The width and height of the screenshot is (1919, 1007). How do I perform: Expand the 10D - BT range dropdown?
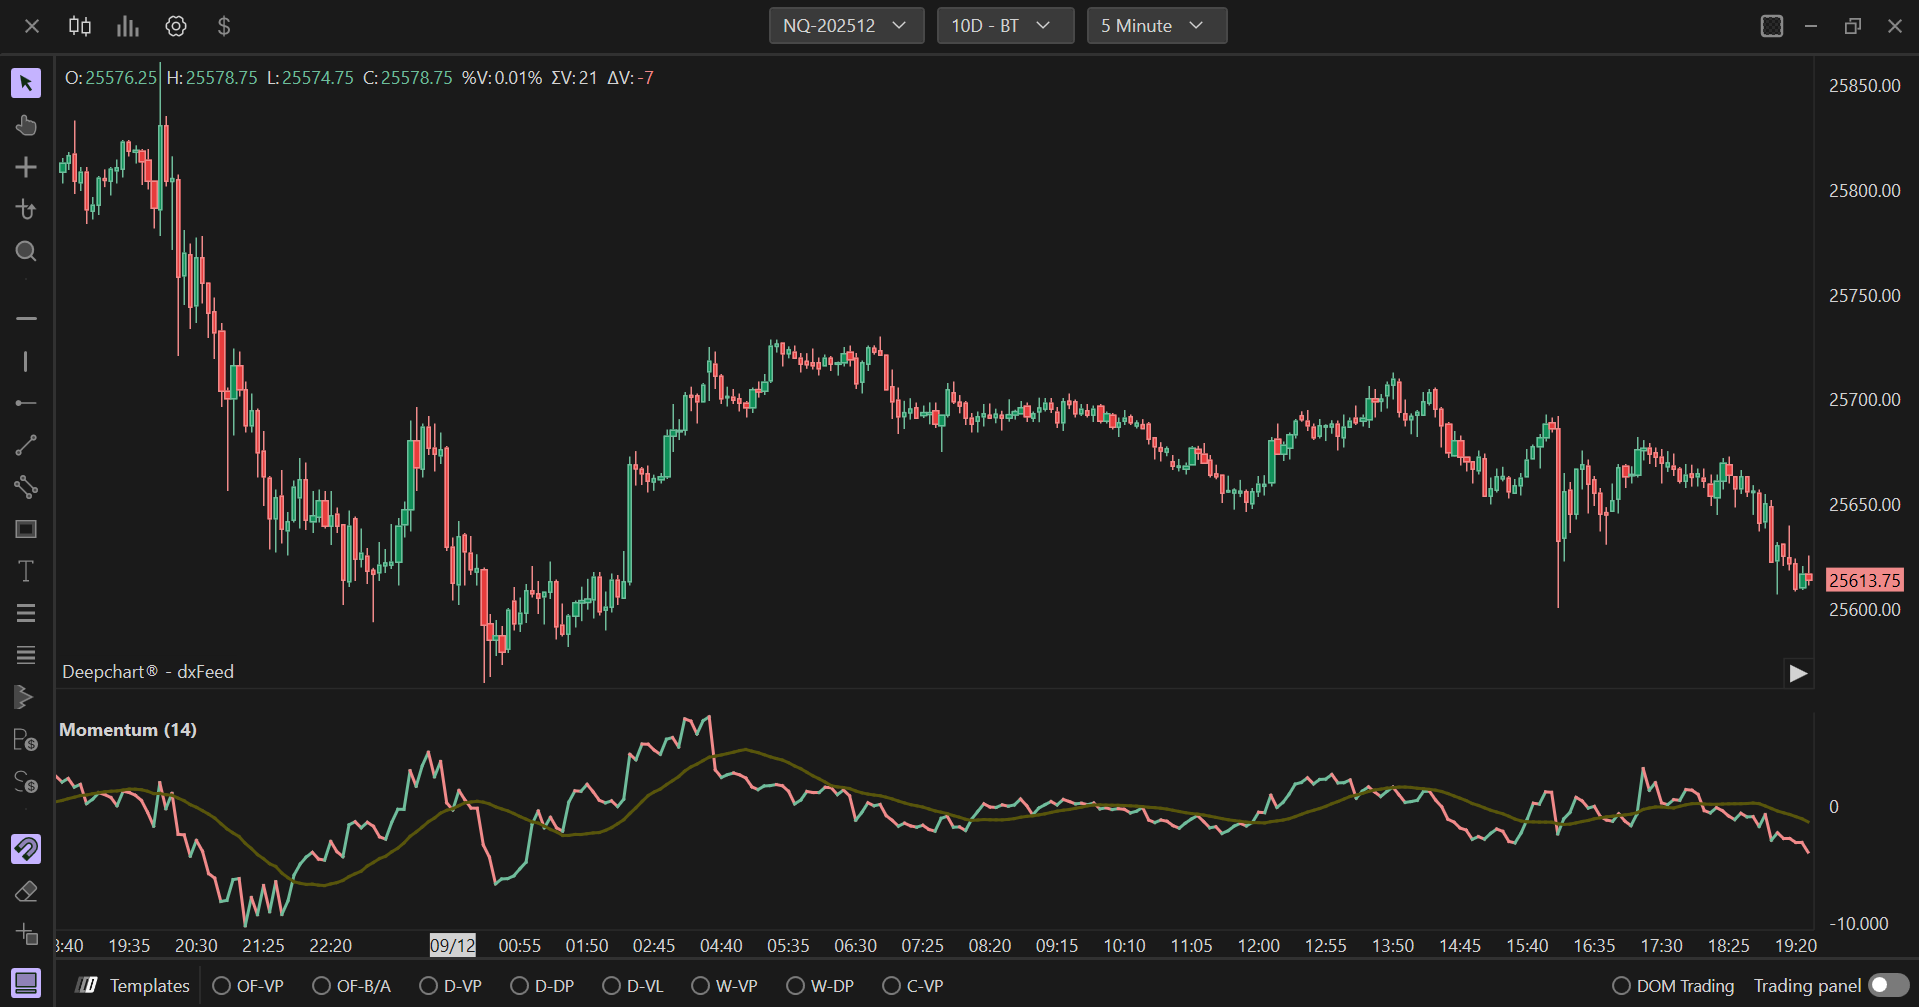click(x=1004, y=26)
